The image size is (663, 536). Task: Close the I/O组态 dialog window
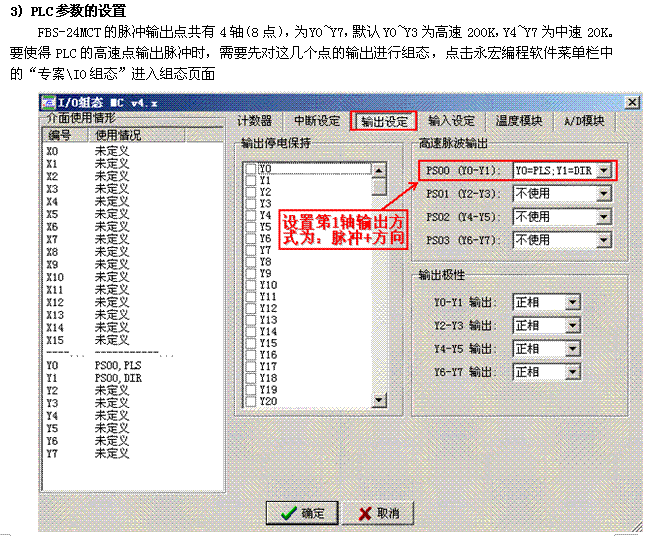pyautogui.click(x=631, y=103)
